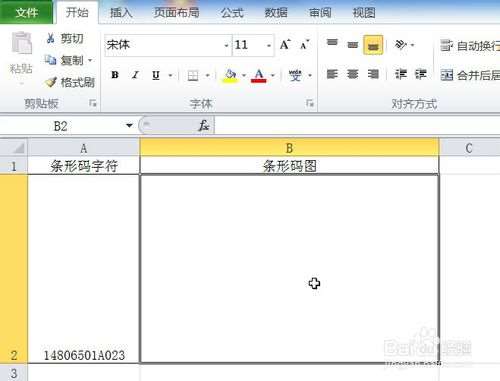Screen dimensions: 500x381
Task: Expand the font size dropdown showing 11
Action: [x=269, y=45]
